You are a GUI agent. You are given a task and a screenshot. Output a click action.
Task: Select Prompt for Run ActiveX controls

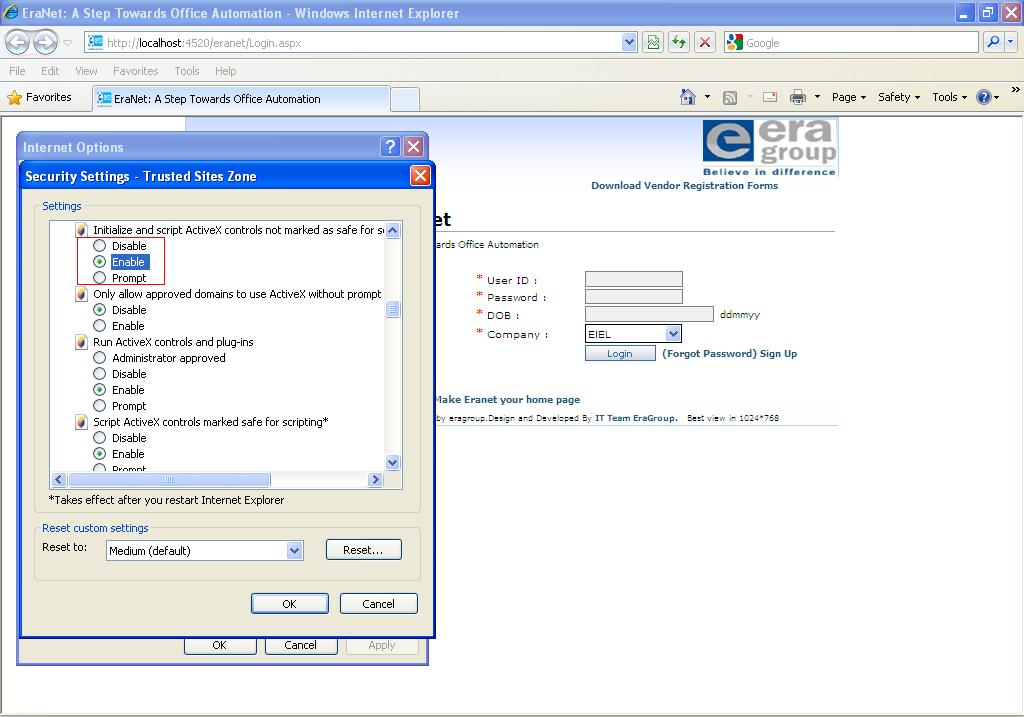pyautogui.click(x=99, y=406)
